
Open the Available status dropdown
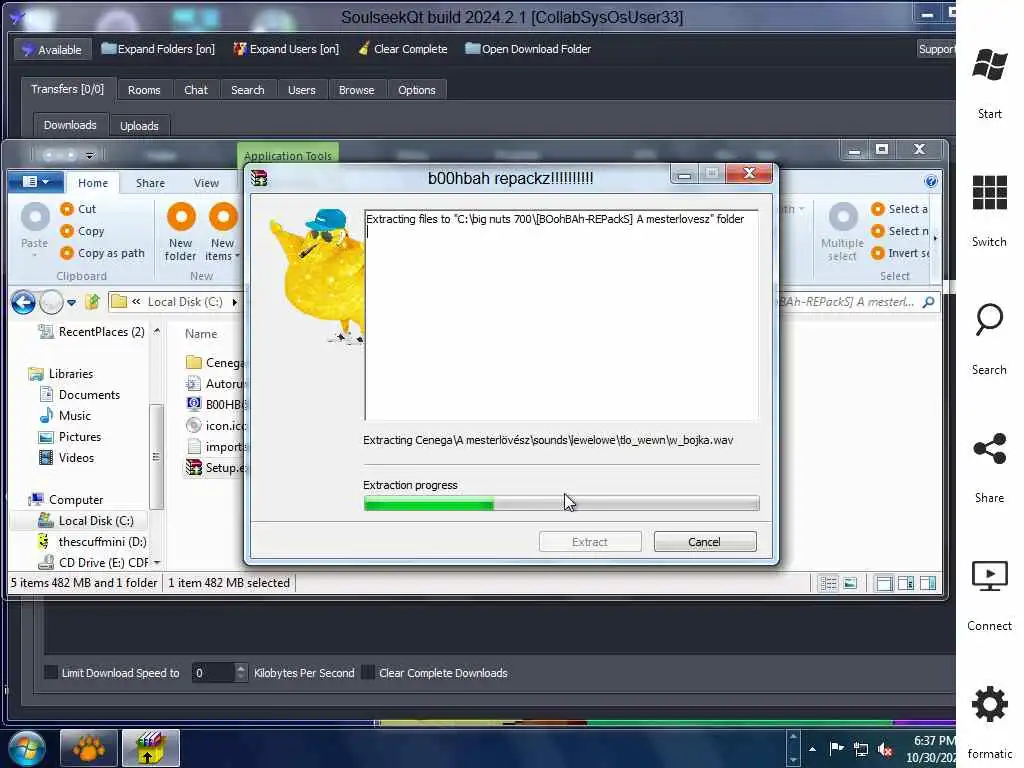click(52, 50)
